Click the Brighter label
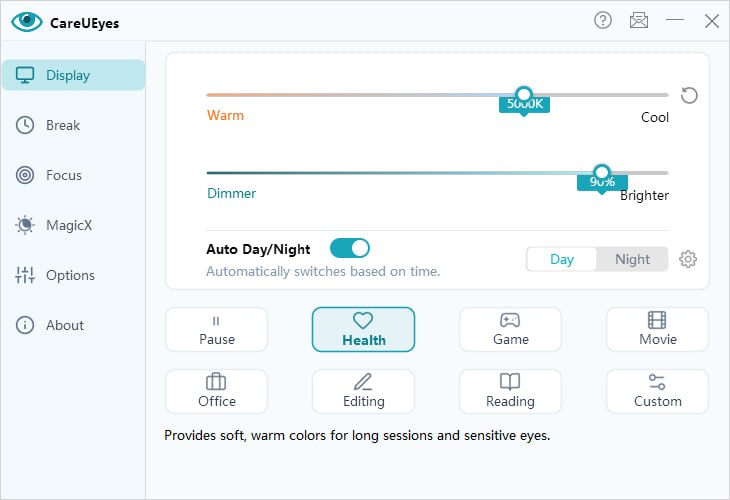The image size is (730, 500). pyautogui.click(x=644, y=195)
